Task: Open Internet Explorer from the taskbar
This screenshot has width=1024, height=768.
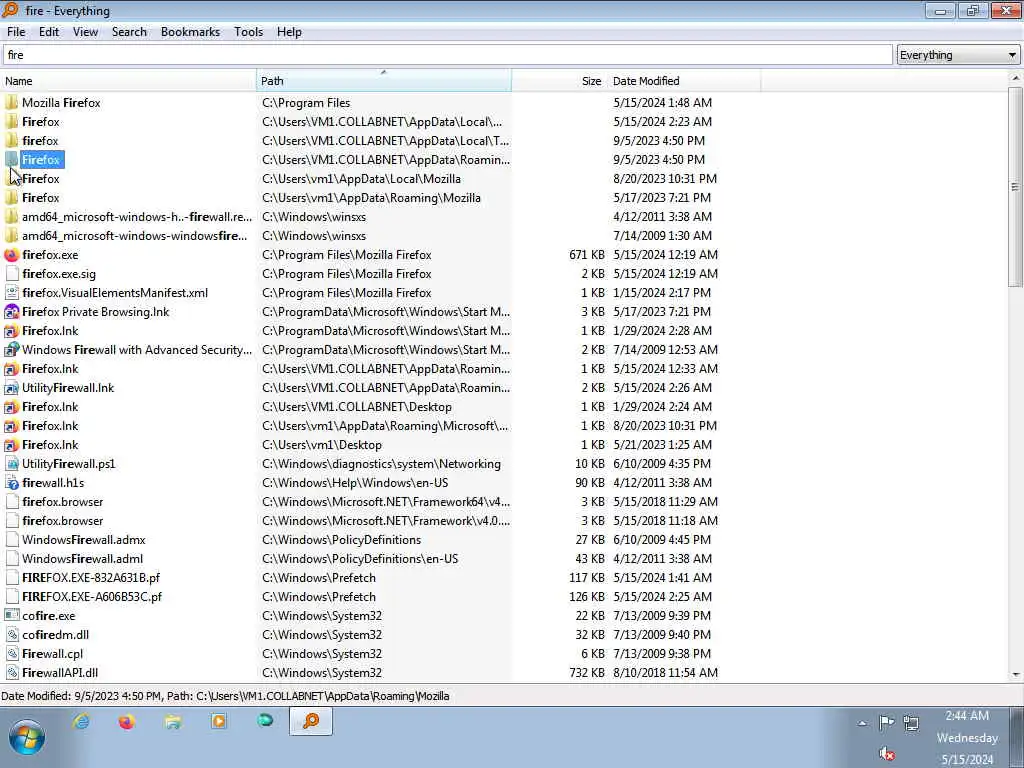Action: pos(81,721)
